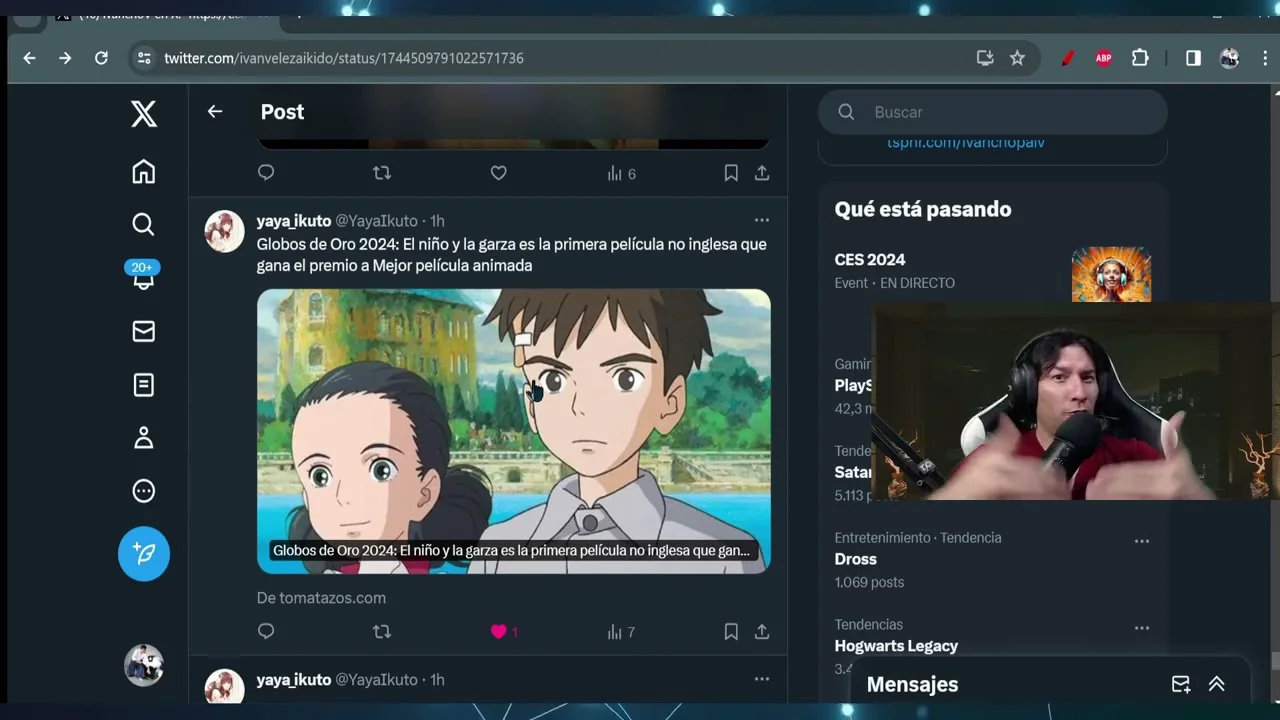
Task: Focus the Buscar search field
Action: tap(993, 112)
